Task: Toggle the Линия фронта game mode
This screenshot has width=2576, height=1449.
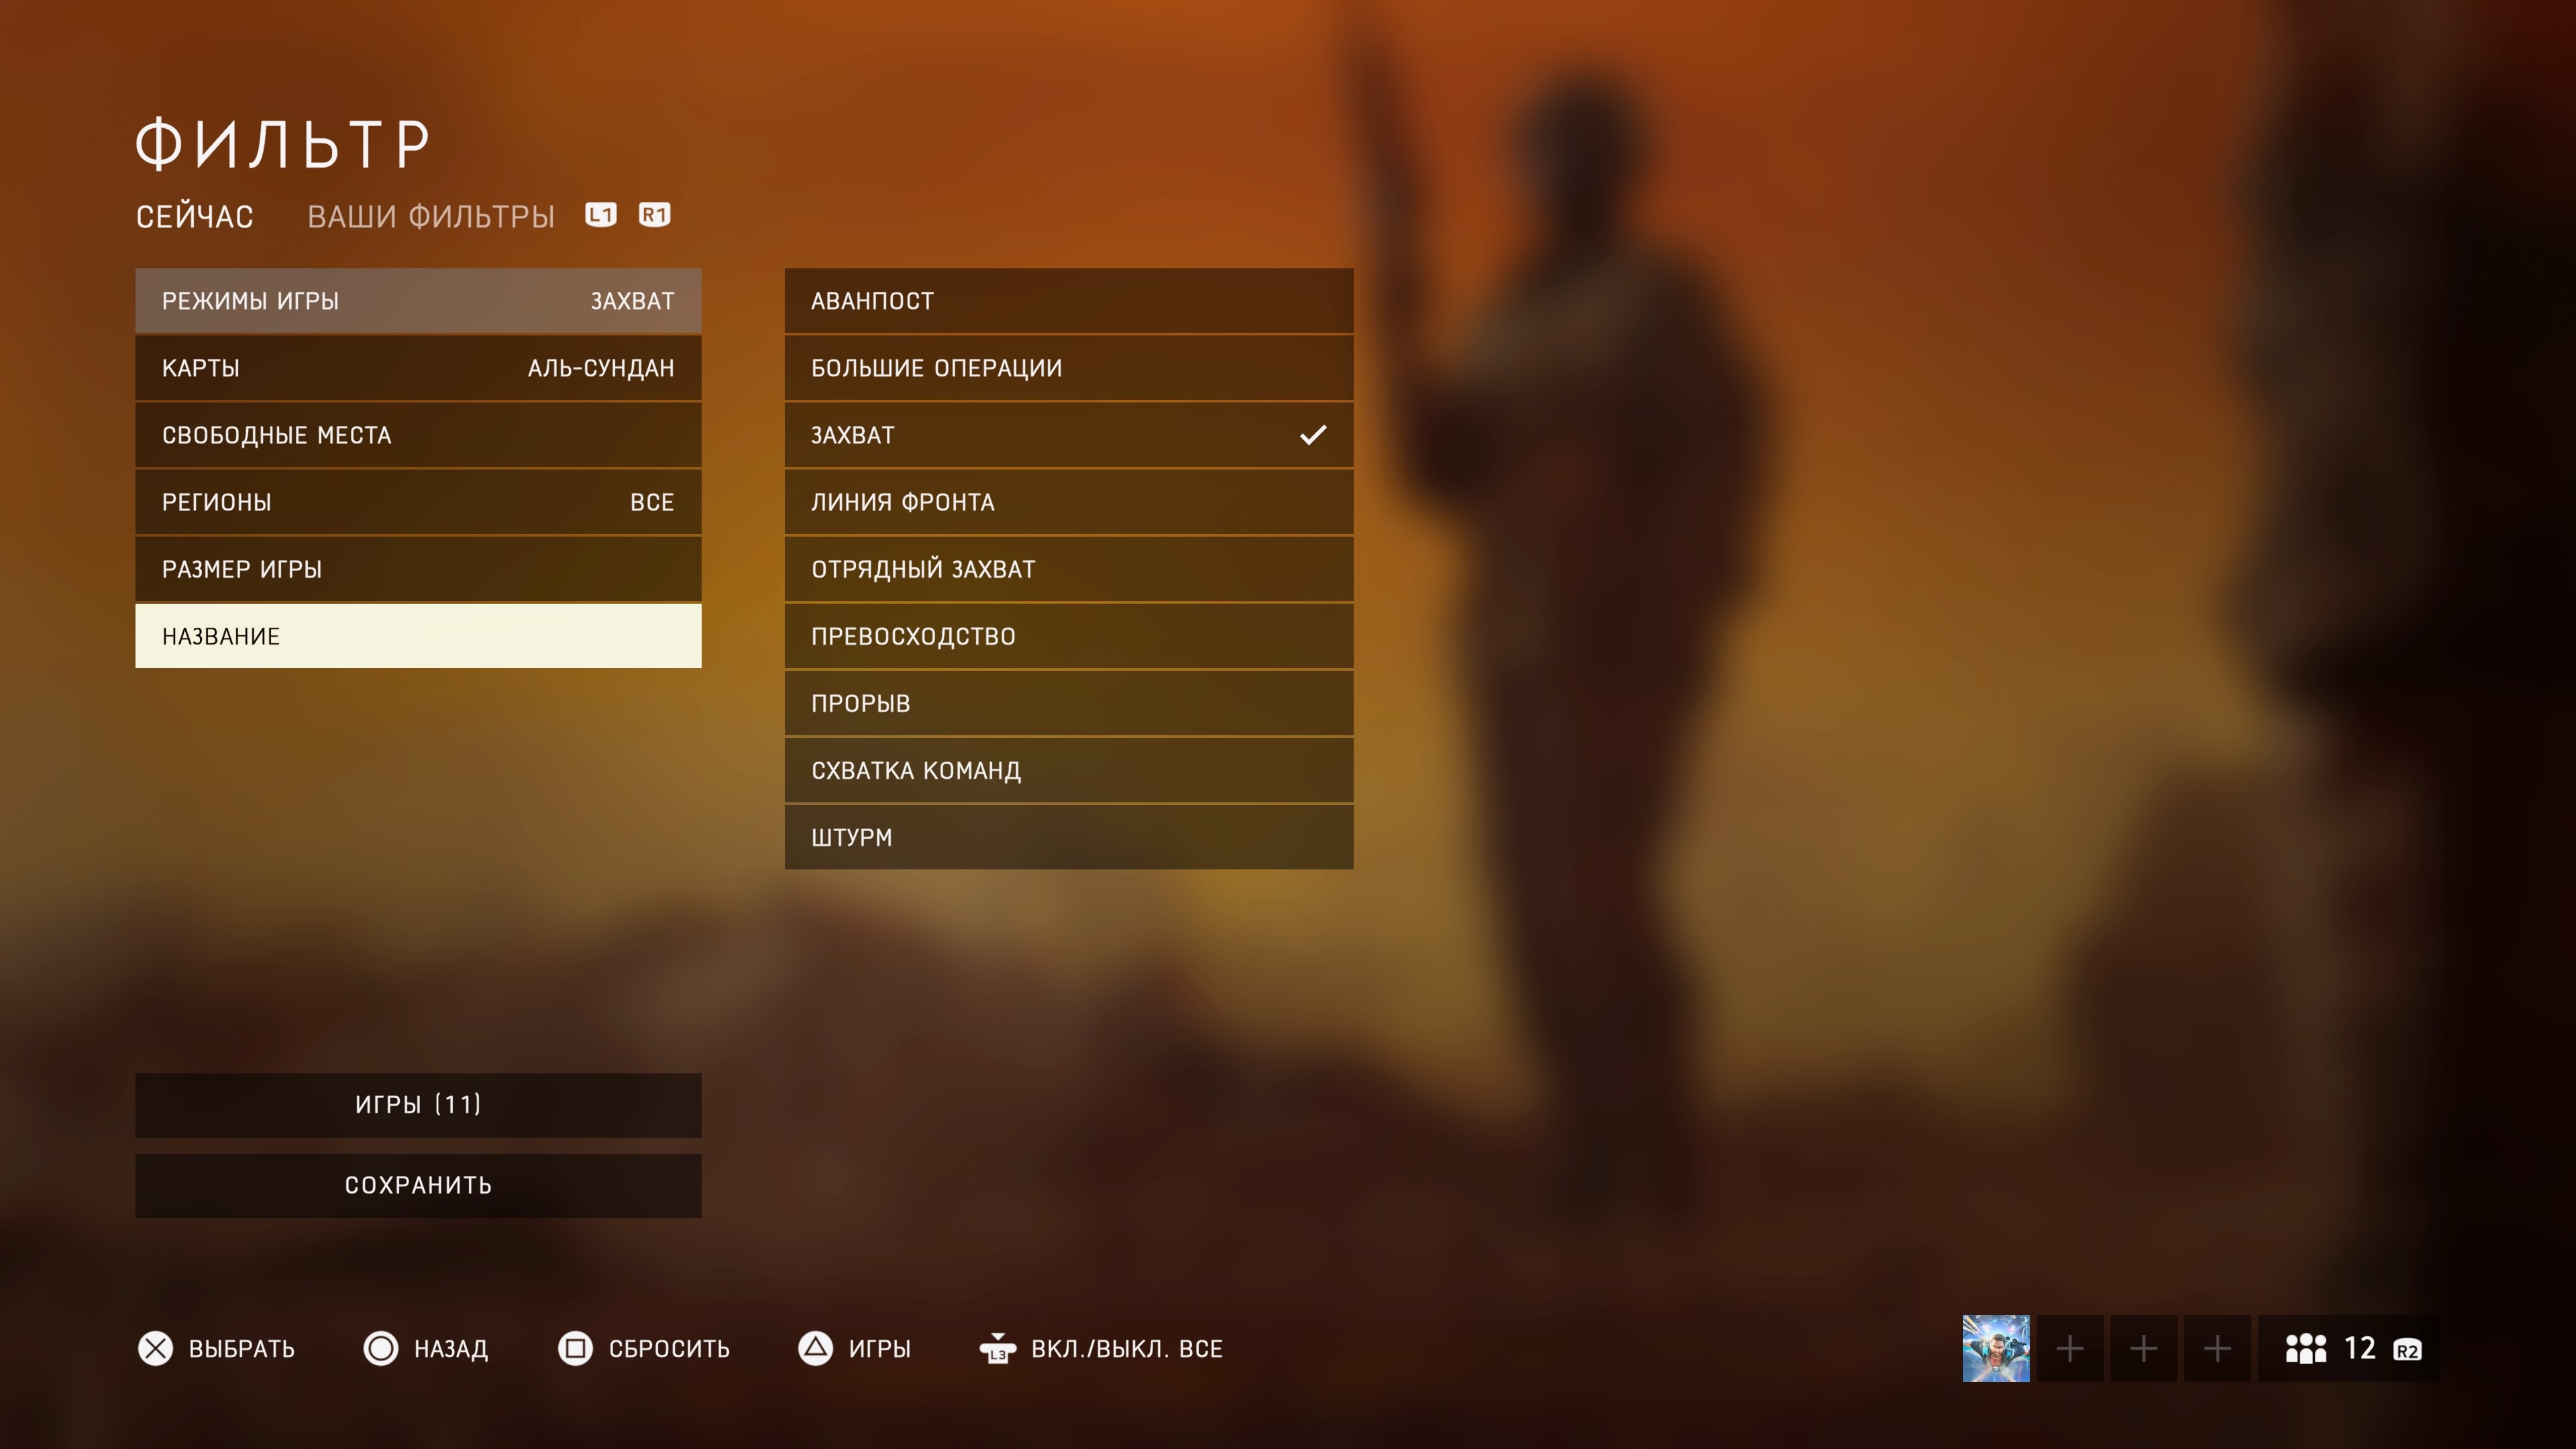Action: (x=1069, y=502)
